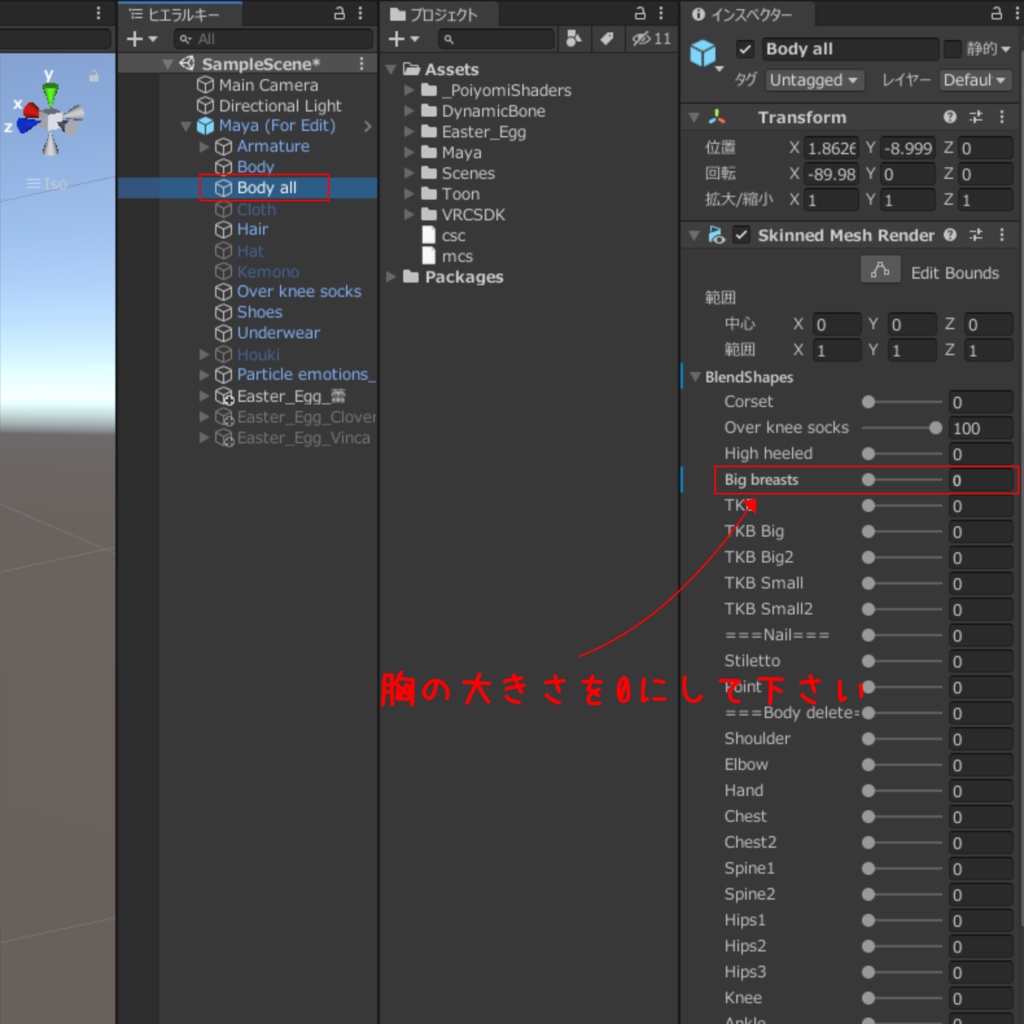Click the High heeled blendshape slider
Image resolution: width=1024 pixels, height=1024 pixels.
pyautogui.click(x=902, y=454)
